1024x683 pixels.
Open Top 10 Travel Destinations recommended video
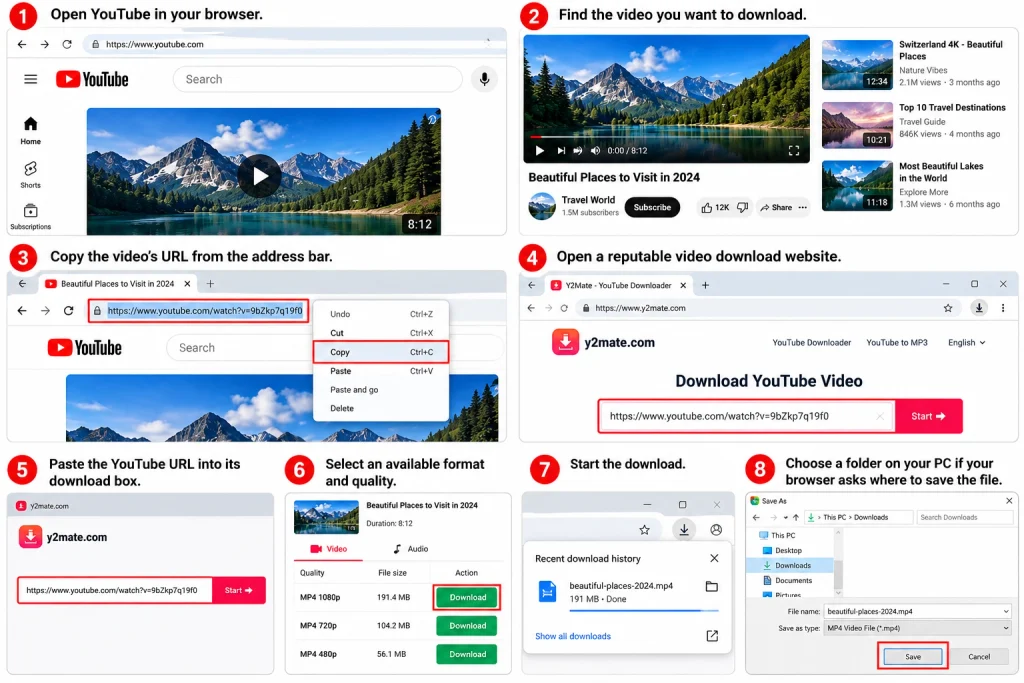pos(857,125)
